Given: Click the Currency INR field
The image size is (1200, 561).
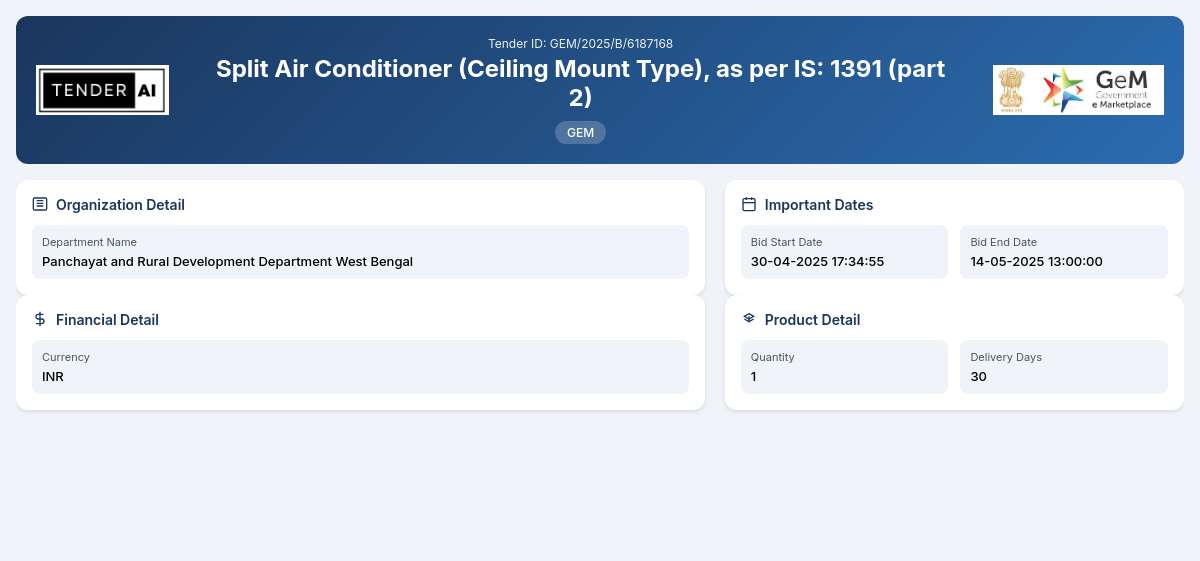Looking at the screenshot, I should [x=360, y=367].
